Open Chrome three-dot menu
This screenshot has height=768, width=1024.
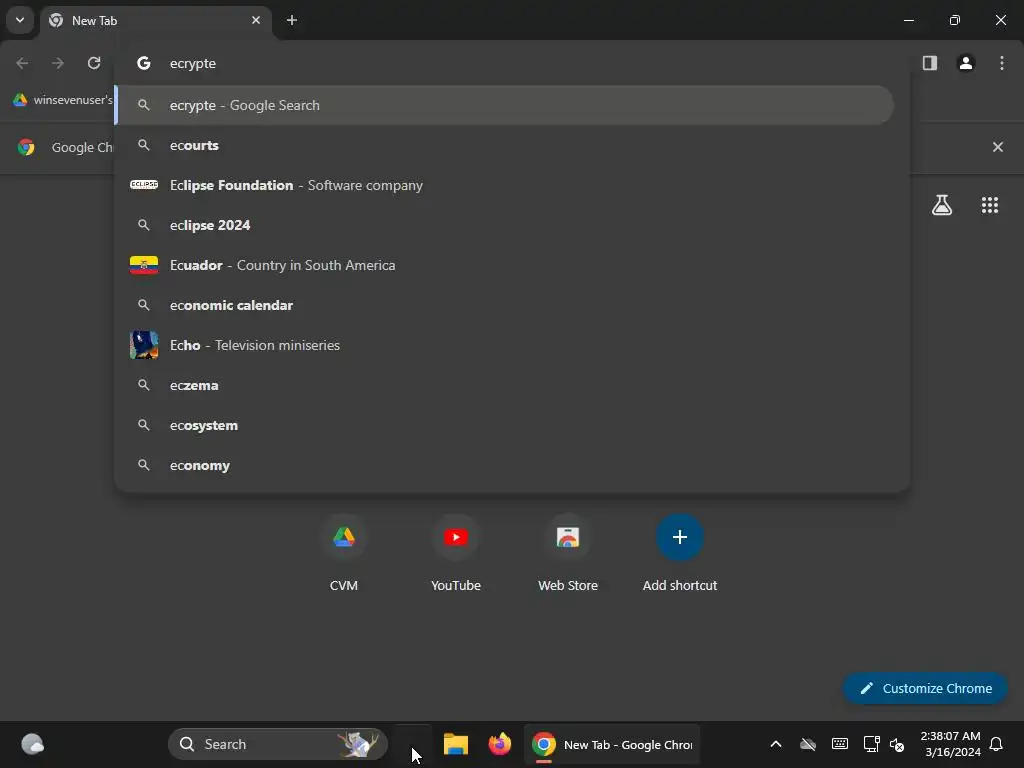coord(1002,63)
